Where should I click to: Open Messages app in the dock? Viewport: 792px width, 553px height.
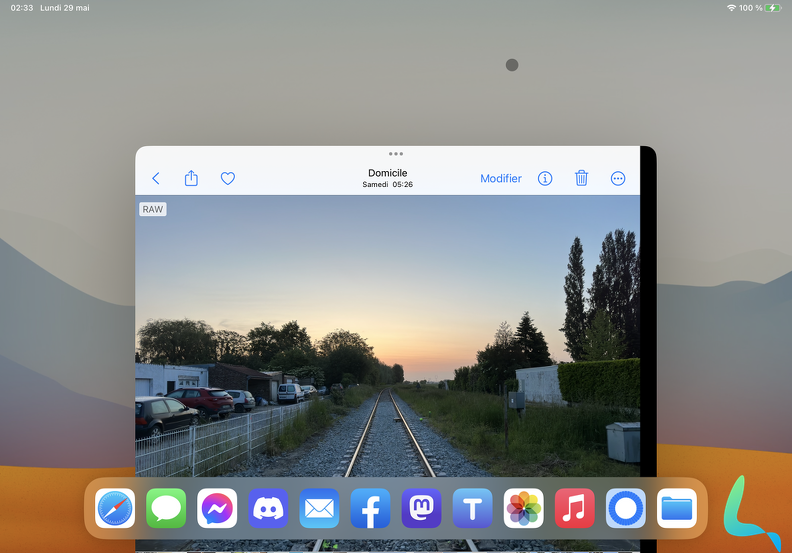166,508
